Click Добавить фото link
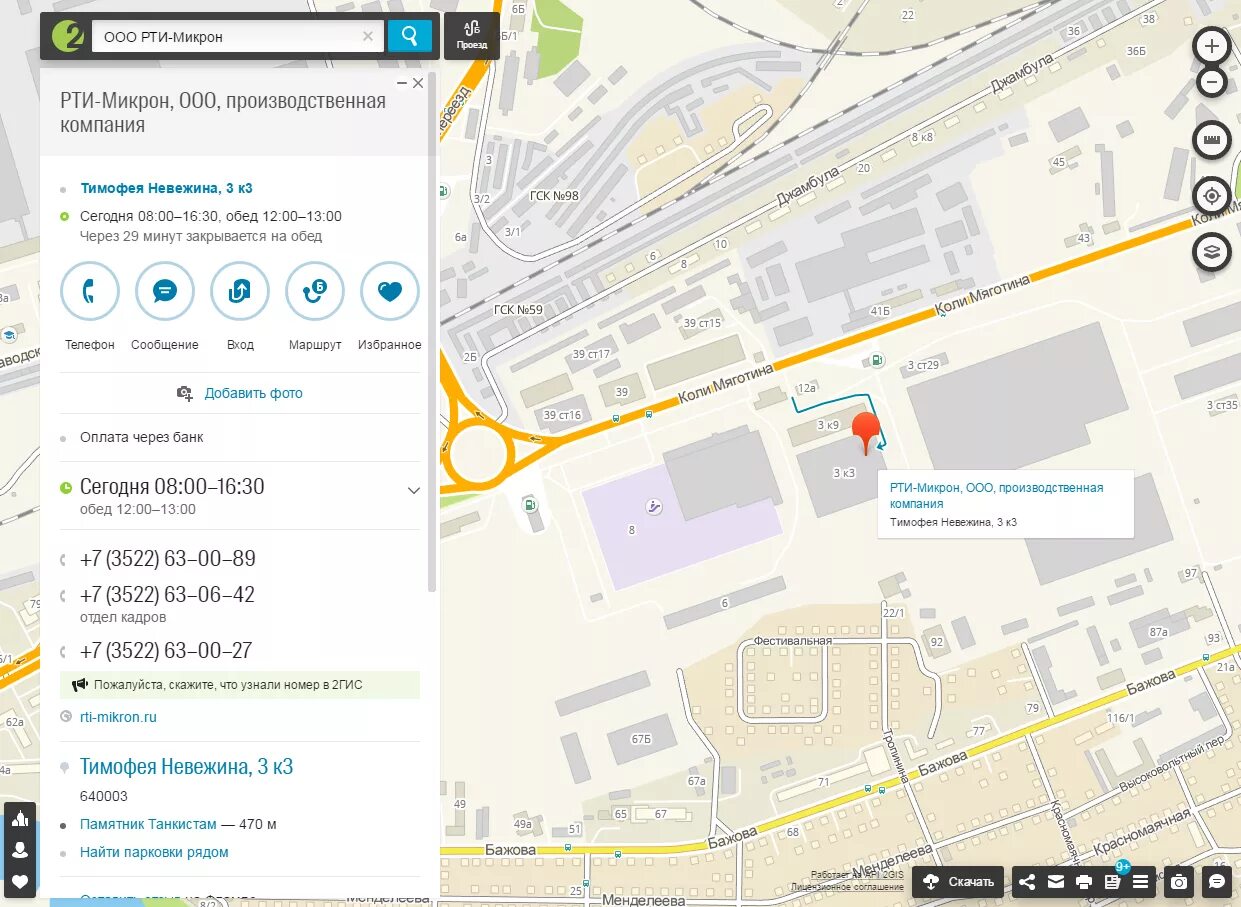This screenshot has height=907, width=1241. coord(253,393)
